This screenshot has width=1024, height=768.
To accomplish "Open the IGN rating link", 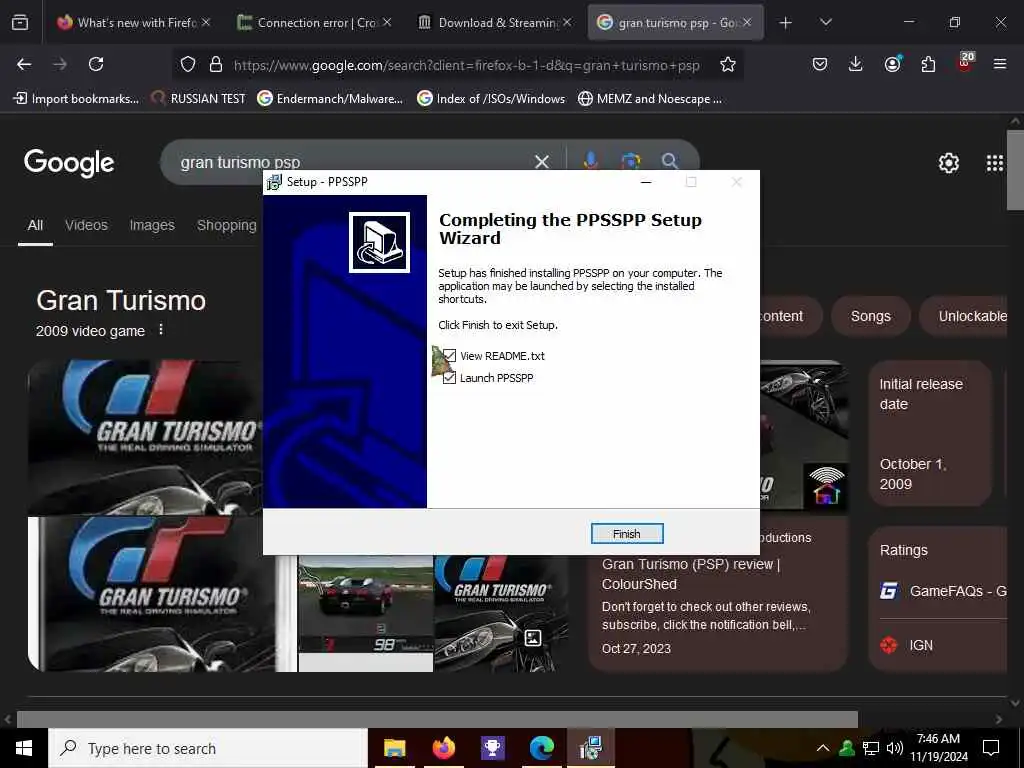I will coord(907,645).
